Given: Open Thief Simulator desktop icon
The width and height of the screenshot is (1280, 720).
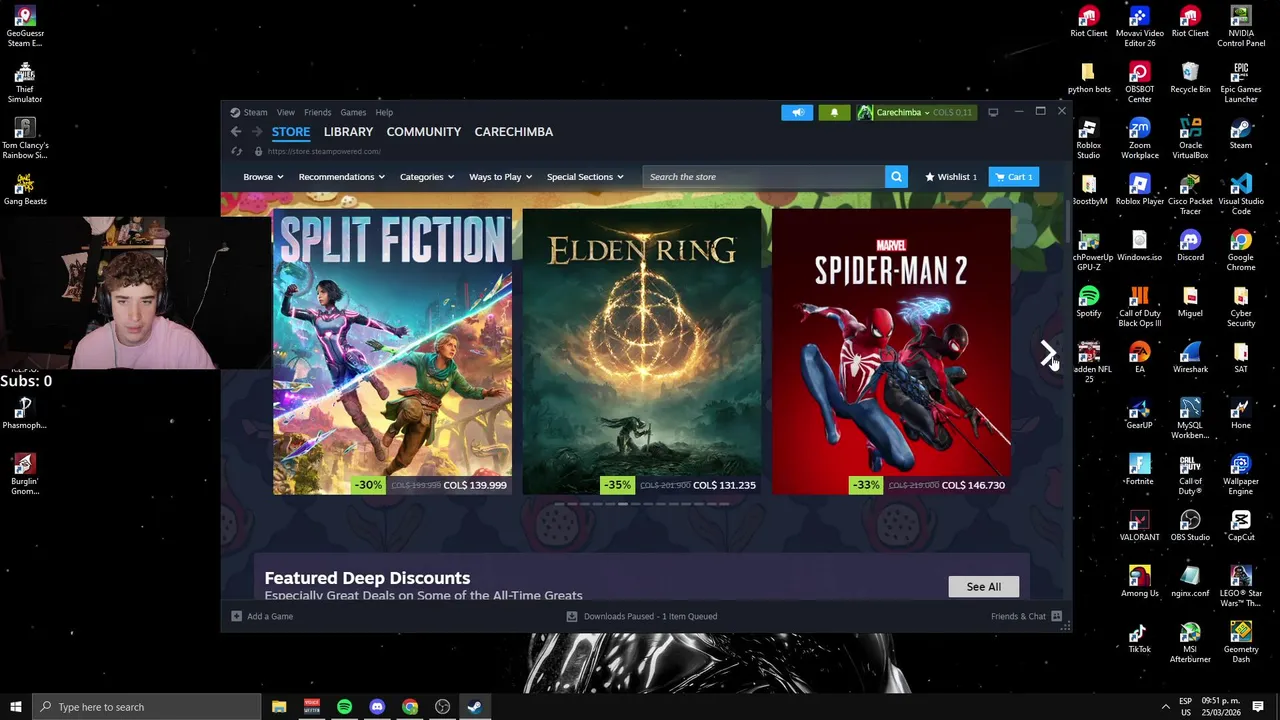Looking at the screenshot, I should [x=25, y=83].
